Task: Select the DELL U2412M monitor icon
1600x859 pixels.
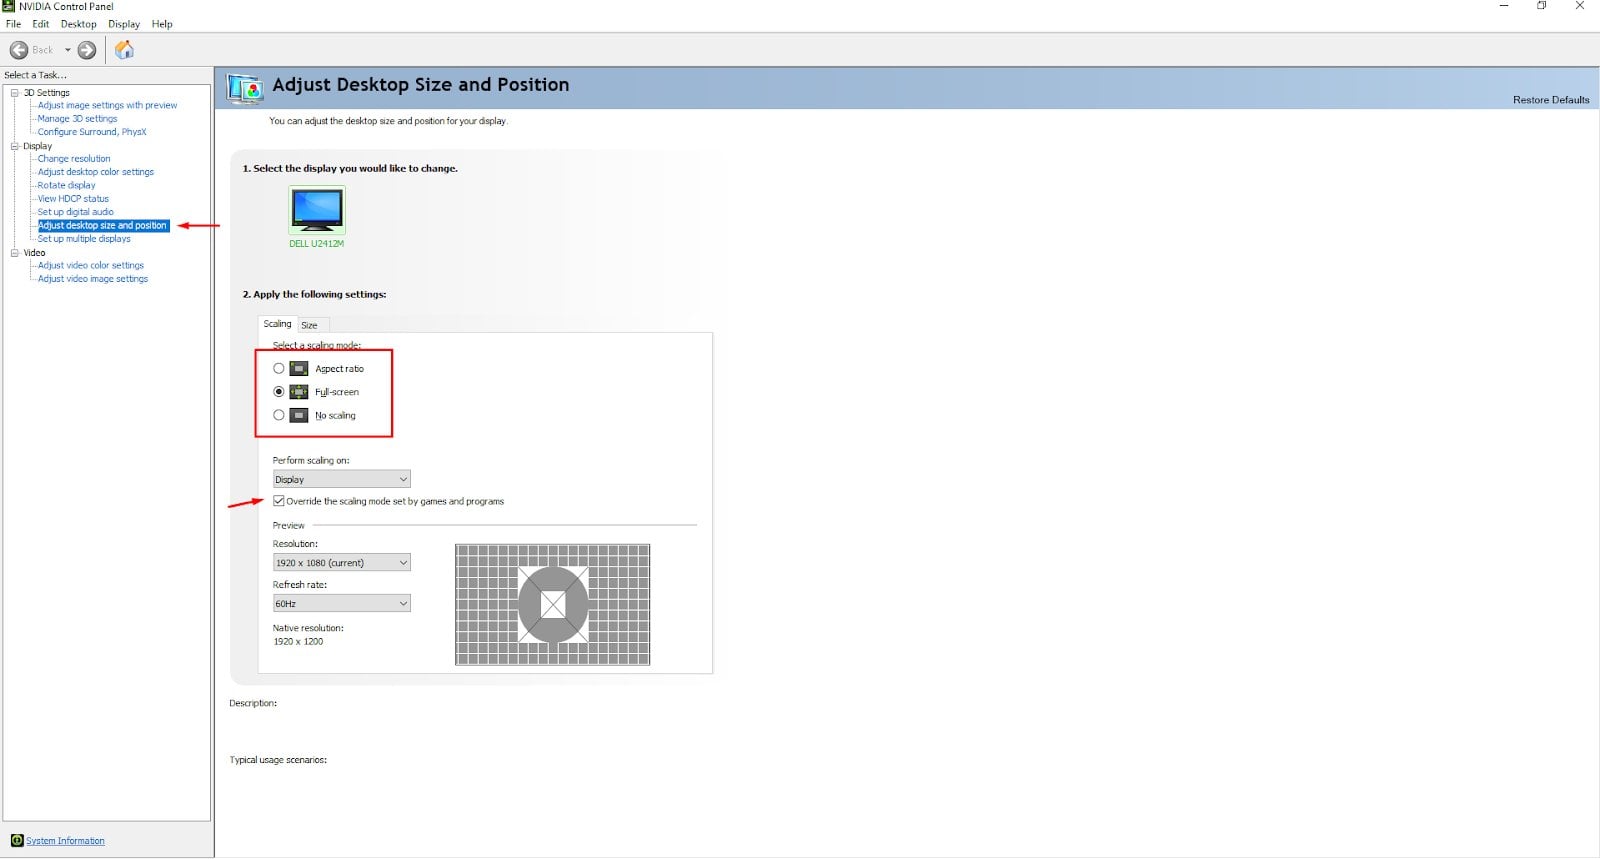Action: 317,210
